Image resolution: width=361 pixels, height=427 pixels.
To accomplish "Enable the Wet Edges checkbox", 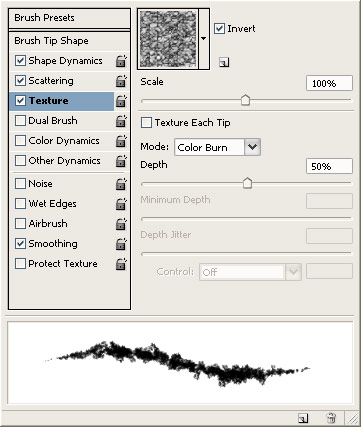I will (20, 204).
